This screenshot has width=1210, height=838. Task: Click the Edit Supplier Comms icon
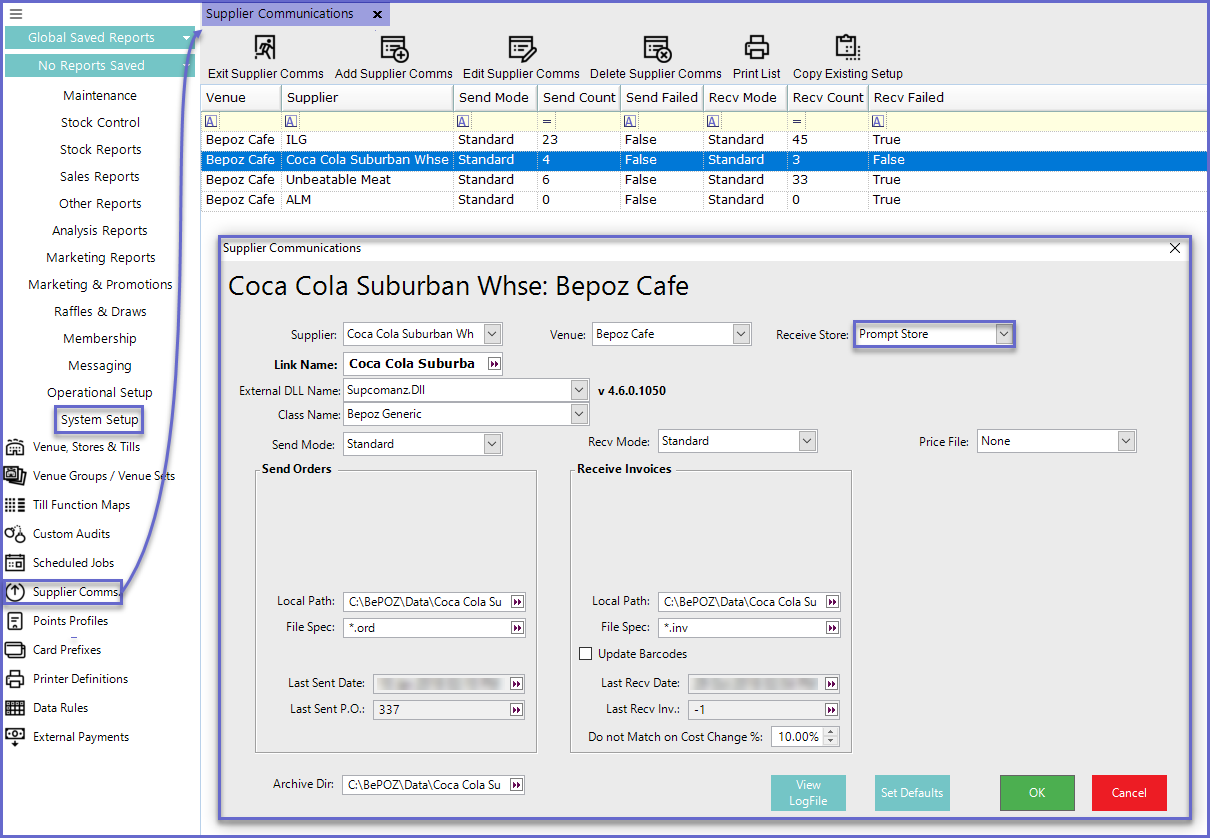[x=521, y=48]
